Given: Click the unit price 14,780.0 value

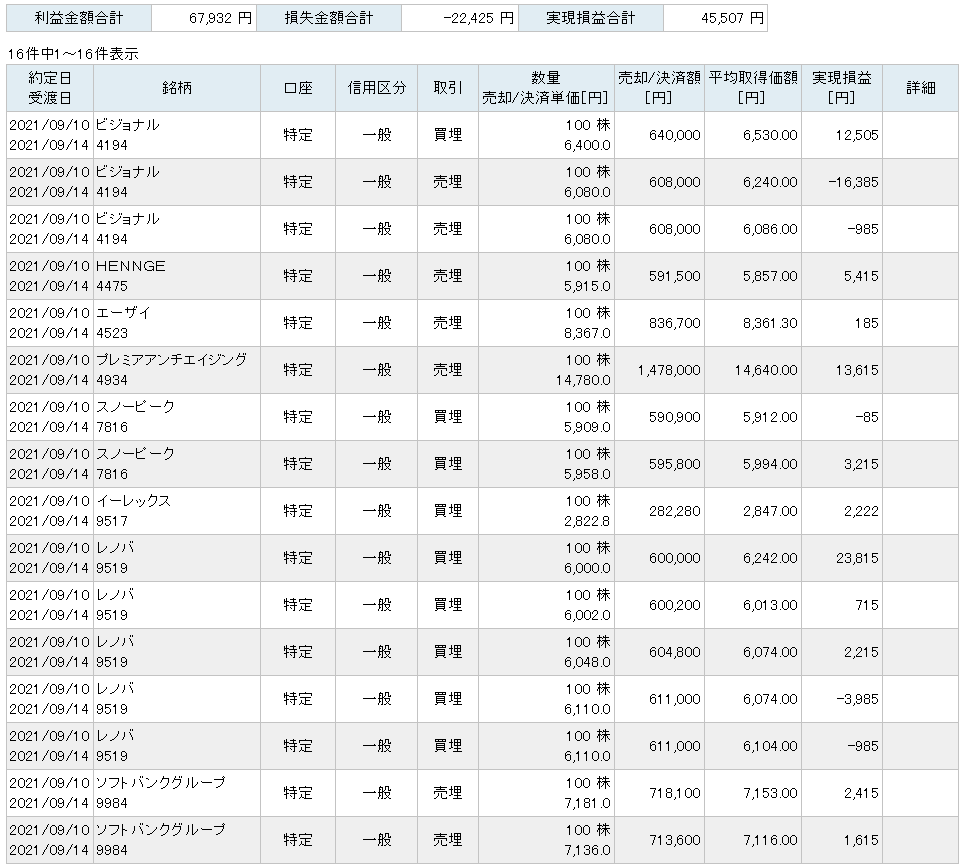Looking at the screenshot, I should 583,381.
